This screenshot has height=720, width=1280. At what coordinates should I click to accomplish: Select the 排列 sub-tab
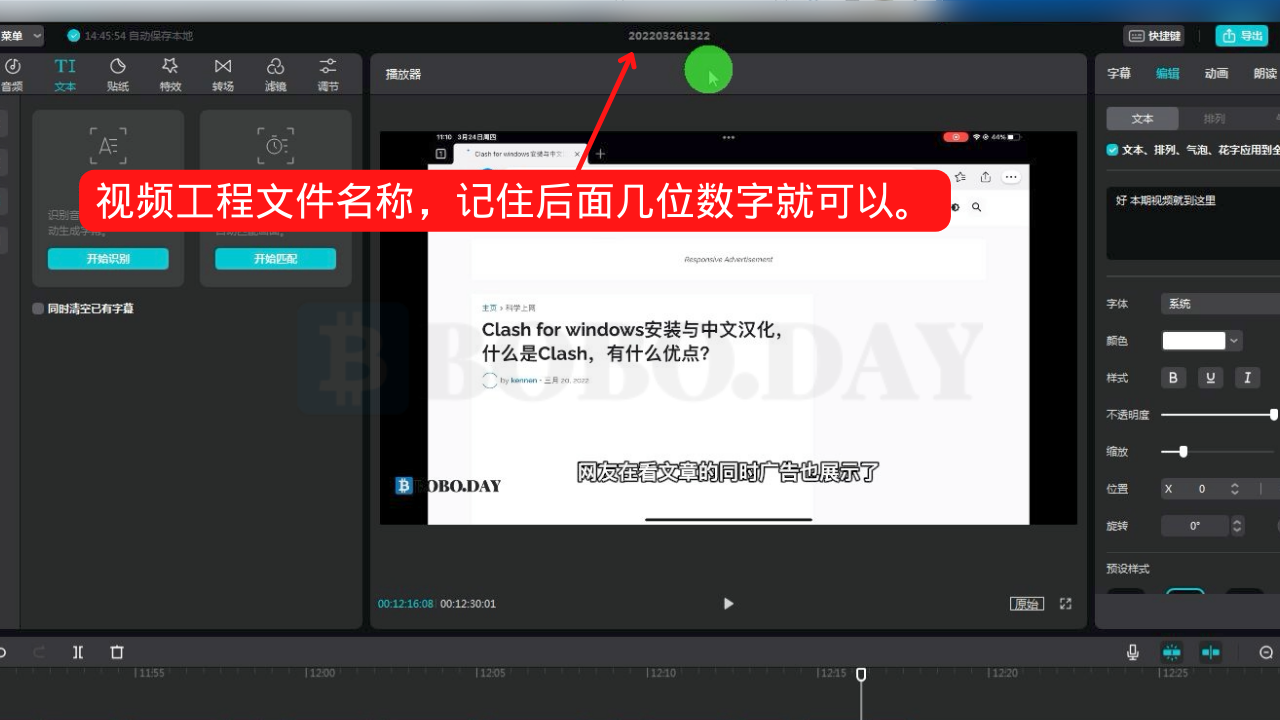pyautogui.click(x=1215, y=119)
